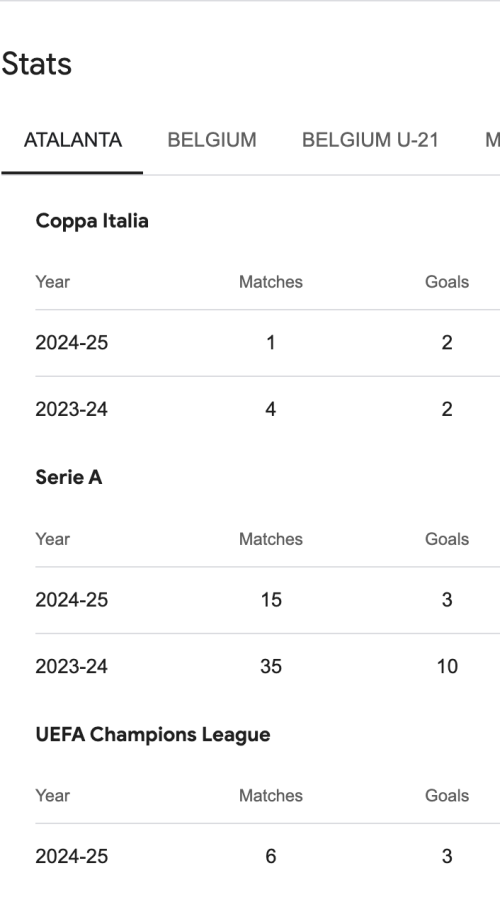The width and height of the screenshot is (500, 907).
Task: Switch to the BELGIUM tab
Action: [x=212, y=140]
